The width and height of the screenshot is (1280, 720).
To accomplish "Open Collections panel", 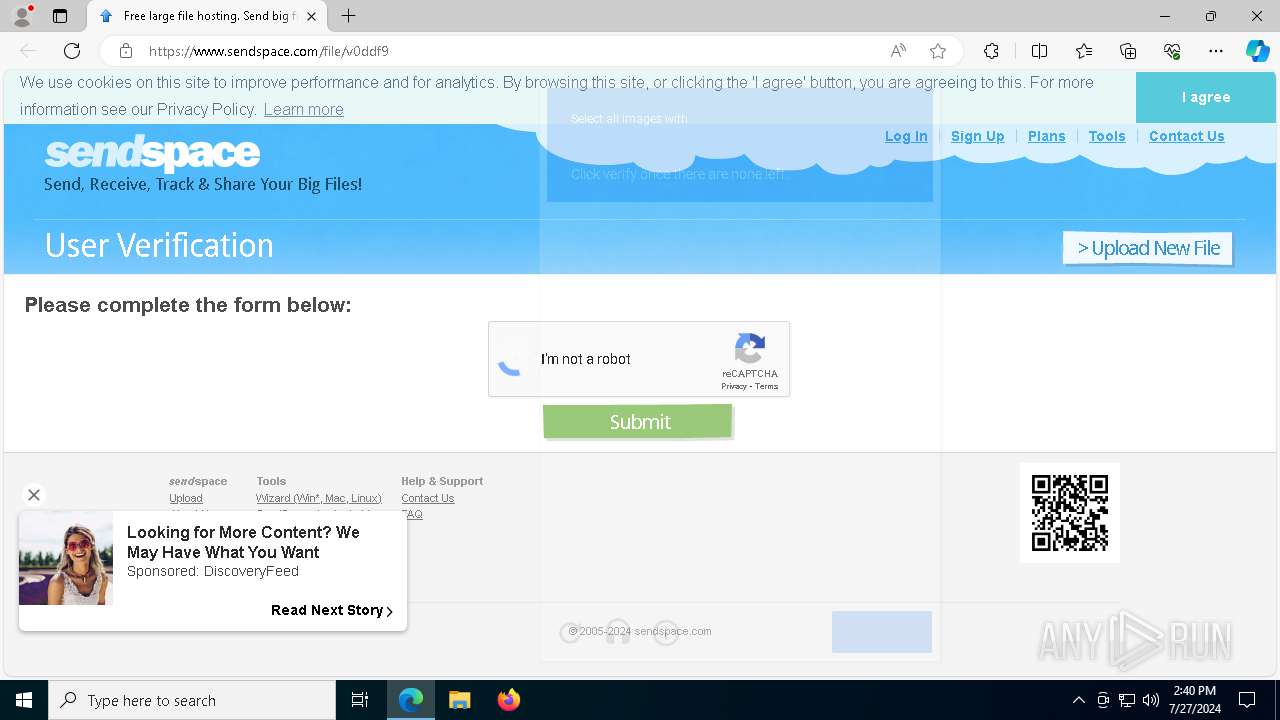I will click(x=1128, y=51).
